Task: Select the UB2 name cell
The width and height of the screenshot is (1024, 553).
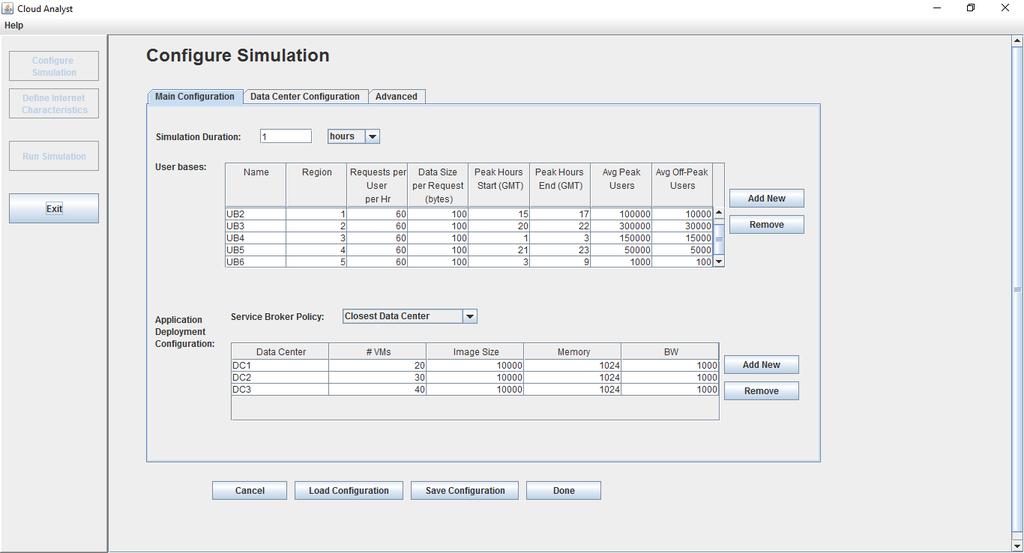Action: tap(255, 214)
